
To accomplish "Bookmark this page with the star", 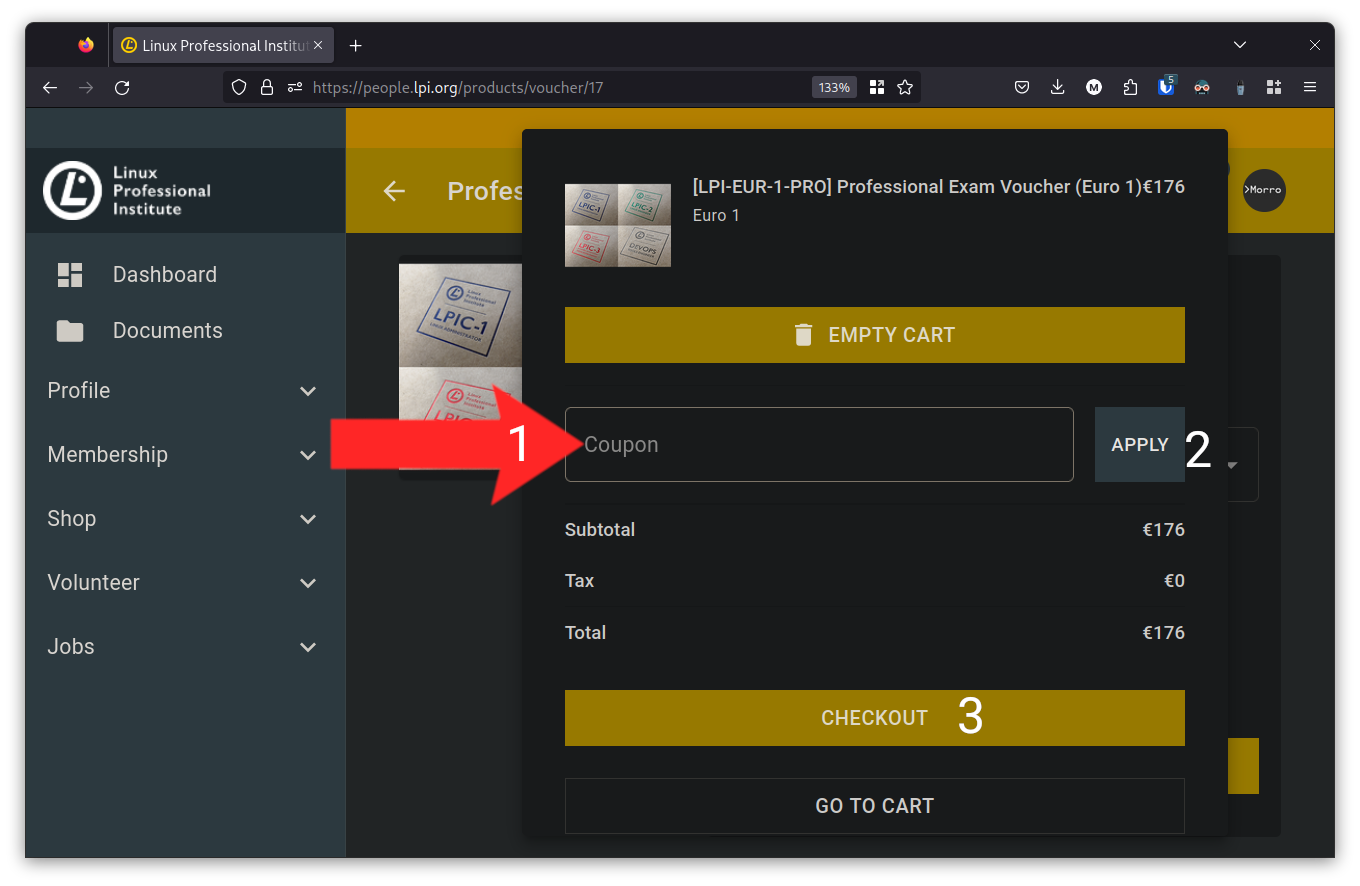I will [x=905, y=88].
